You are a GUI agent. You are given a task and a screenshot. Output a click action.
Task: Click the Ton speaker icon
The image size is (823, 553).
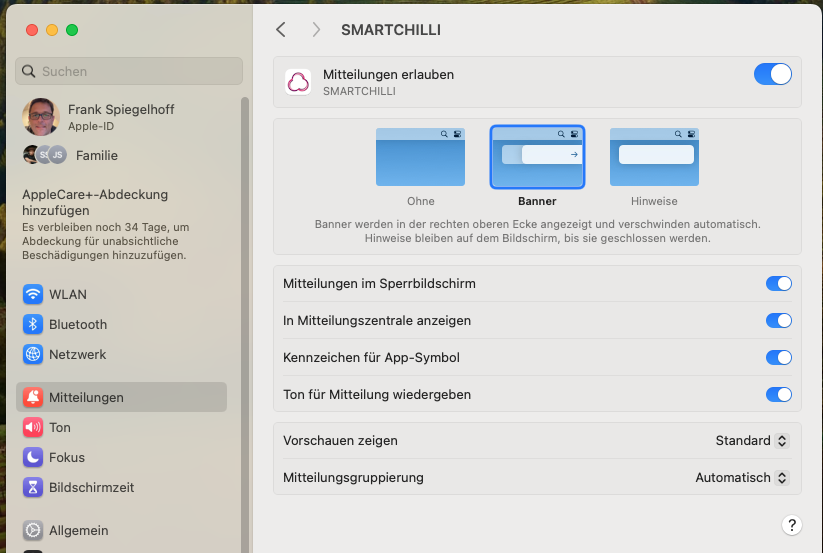pyautogui.click(x=33, y=427)
